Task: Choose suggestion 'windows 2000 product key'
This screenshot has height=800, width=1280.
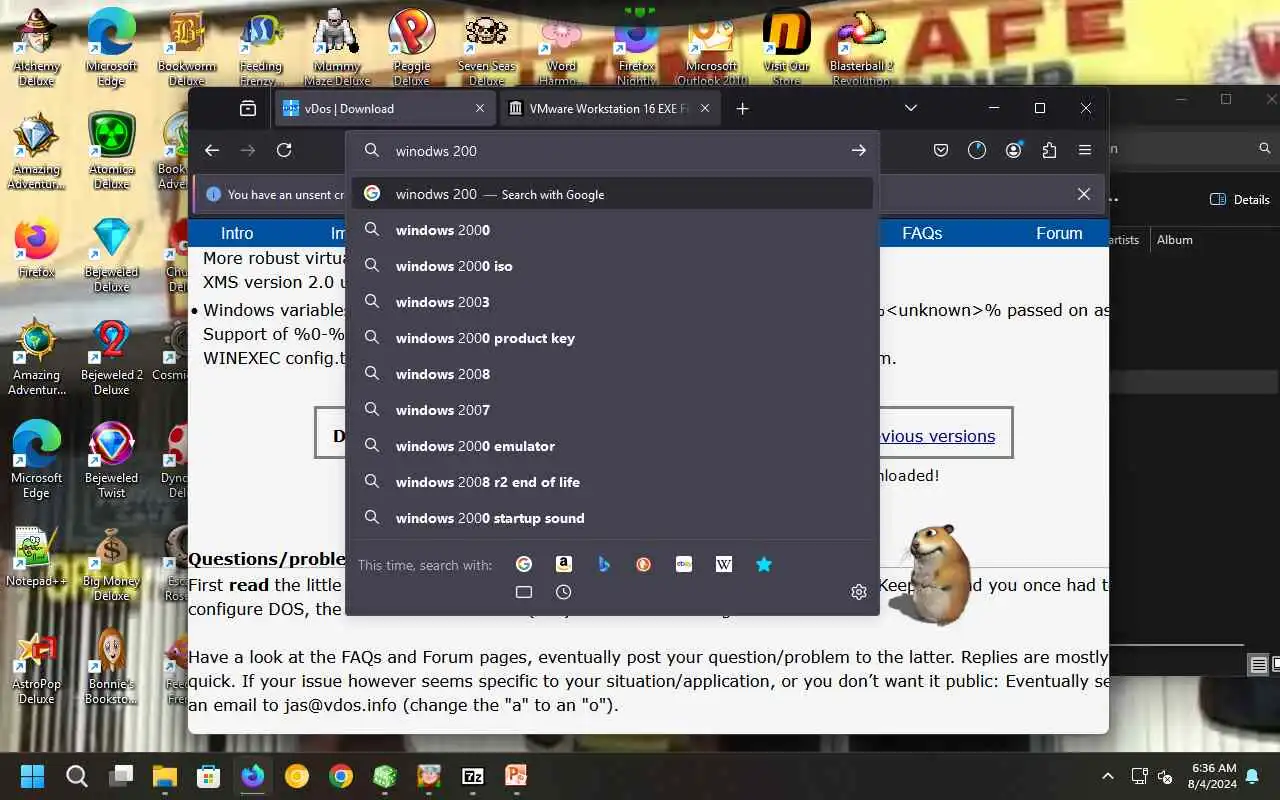Action: tap(612, 338)
